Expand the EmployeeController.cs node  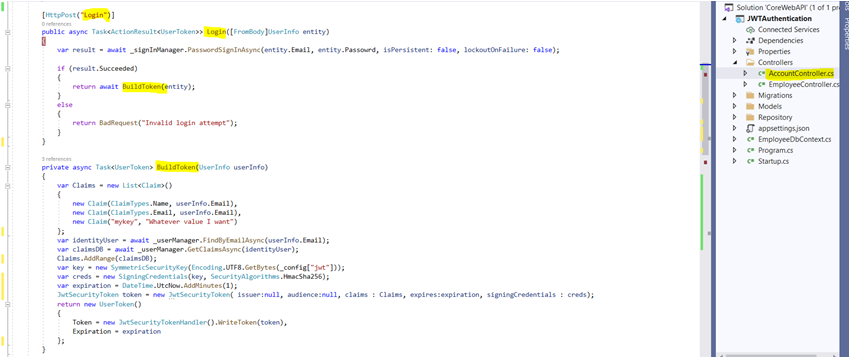tap(745, 84)
